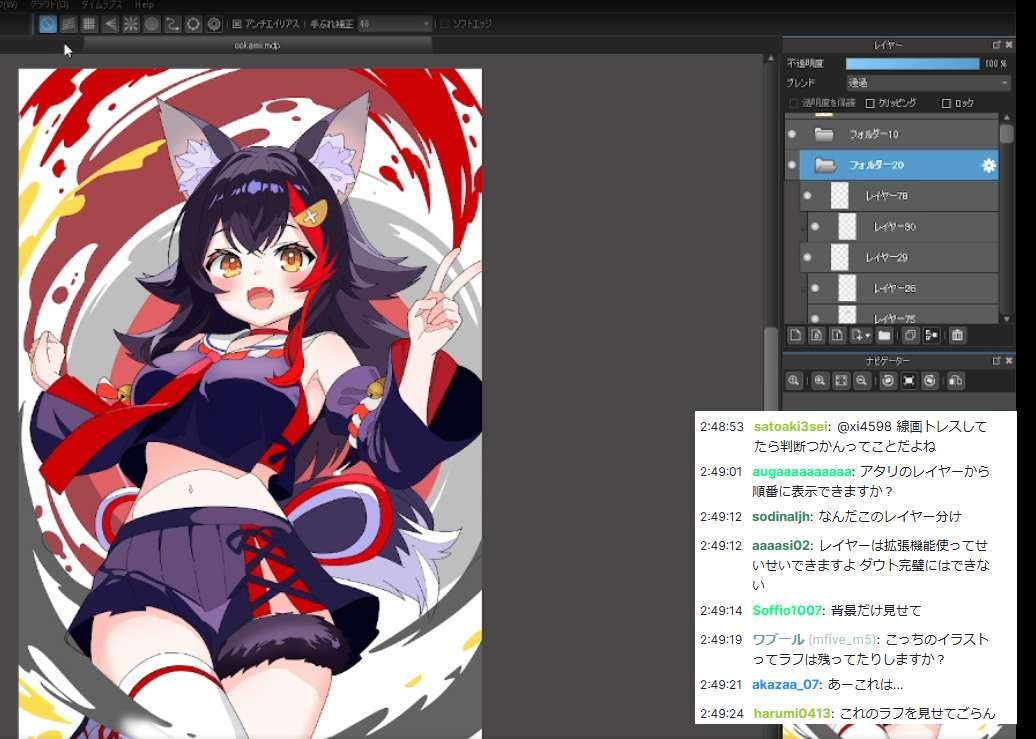Click chat username akazaa_07
This screenshot has height=739, width=1036.
click(x=786, y=685)
